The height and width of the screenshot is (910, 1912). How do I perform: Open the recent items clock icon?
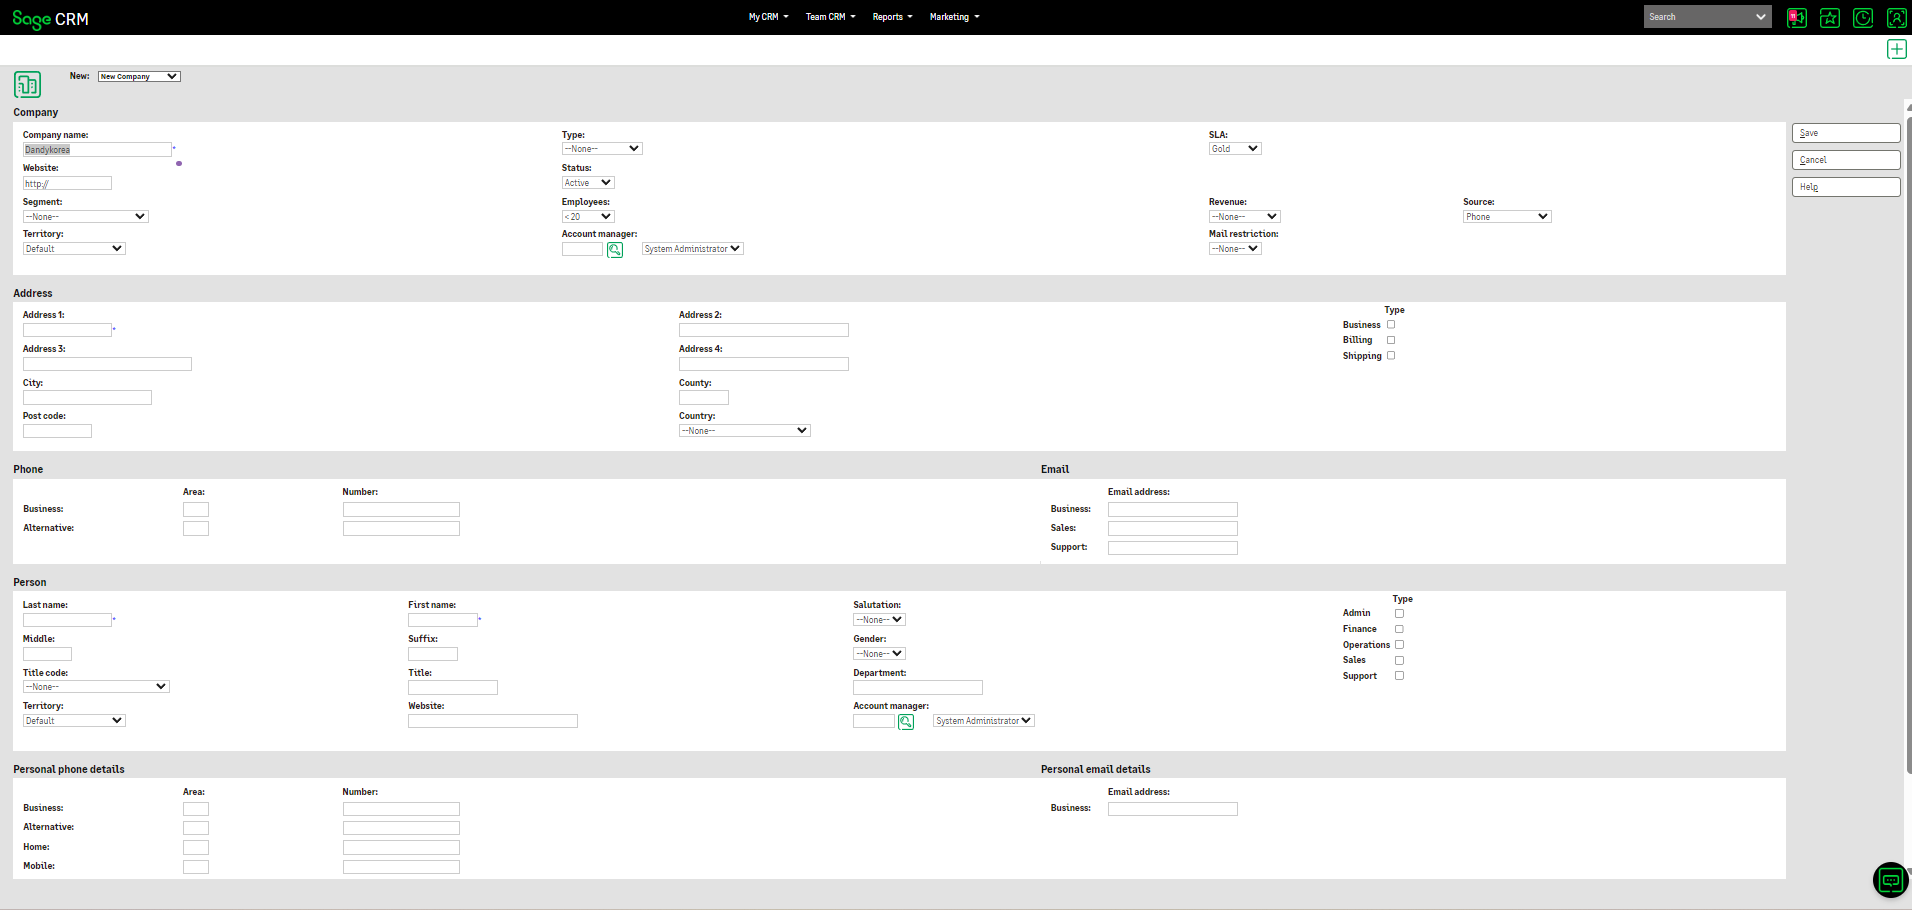pyautogui.click(x=1863, y=17)
